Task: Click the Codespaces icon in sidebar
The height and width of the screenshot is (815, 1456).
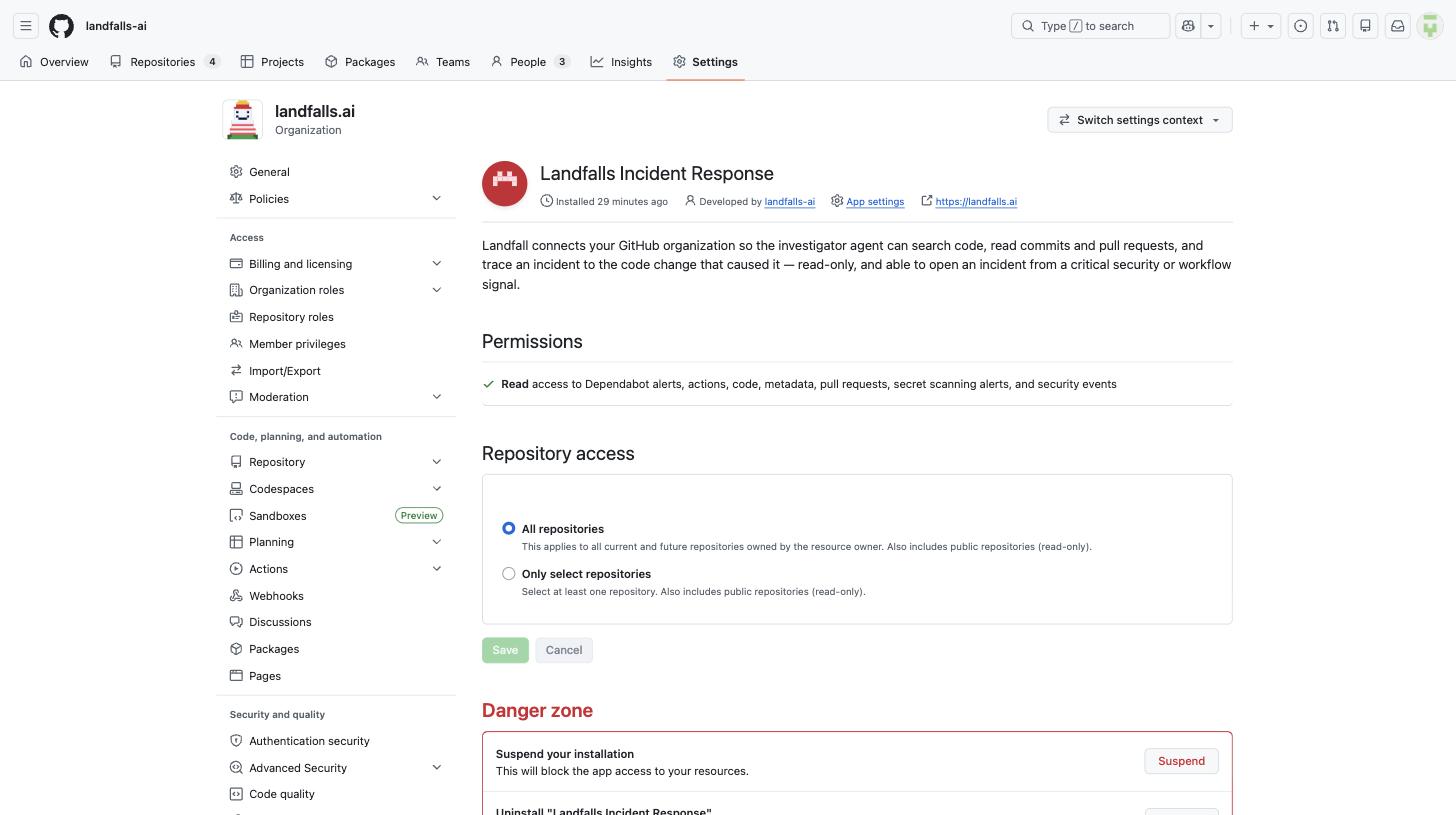Action: [x=236, y=489]
